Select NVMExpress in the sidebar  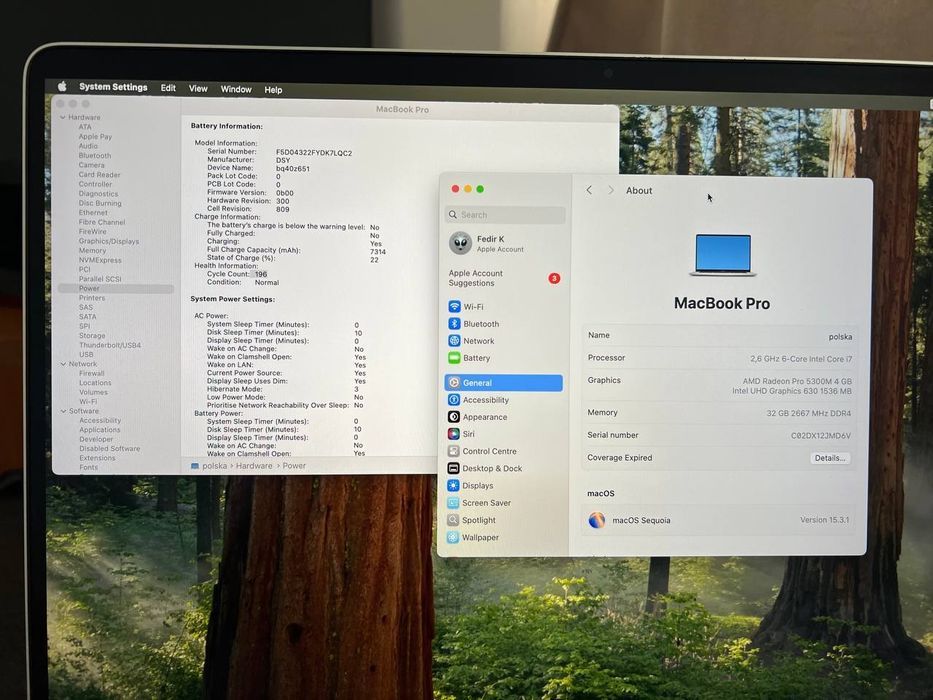(x=100, y=260)
